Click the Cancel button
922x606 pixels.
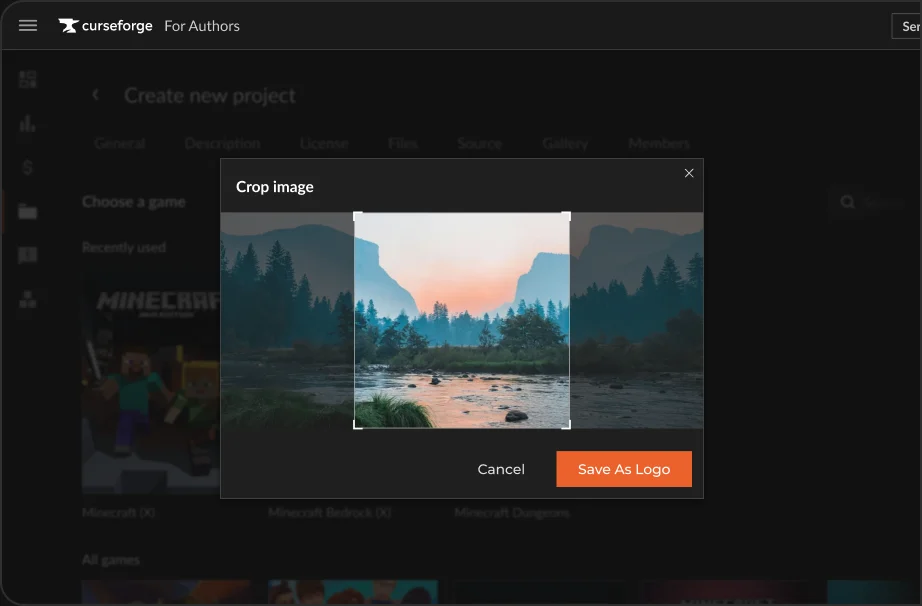tap(501, 469)
